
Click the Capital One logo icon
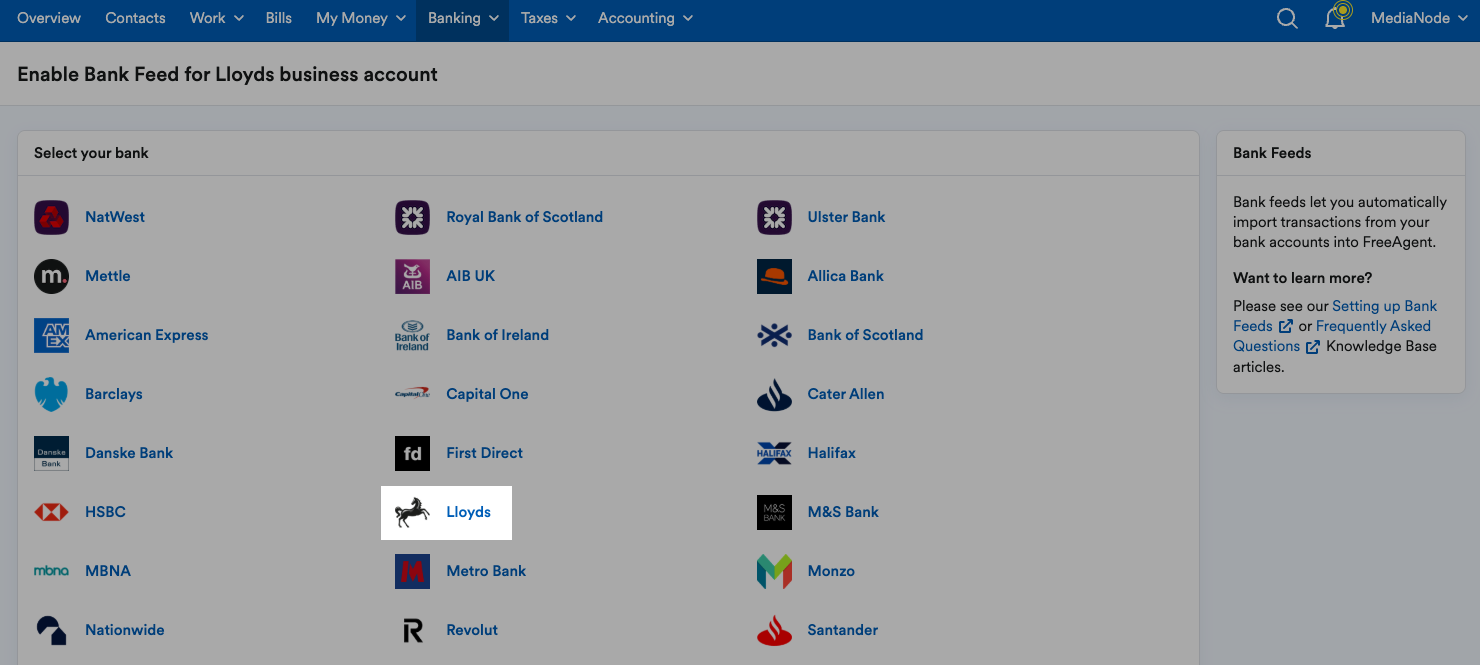(x=412, y=394)
